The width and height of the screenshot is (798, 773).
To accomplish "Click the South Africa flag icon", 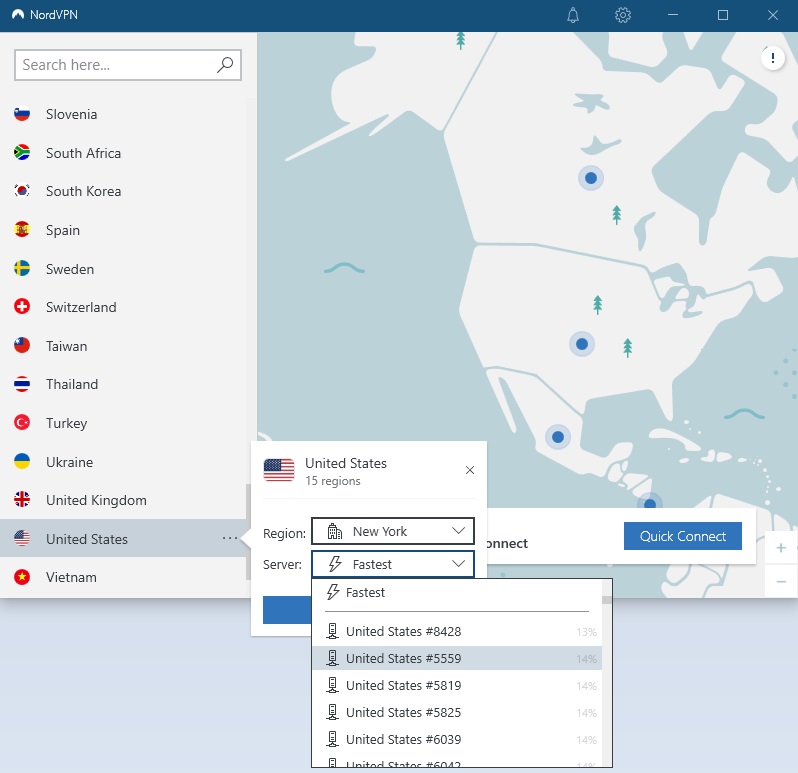I will coord(22,153).
